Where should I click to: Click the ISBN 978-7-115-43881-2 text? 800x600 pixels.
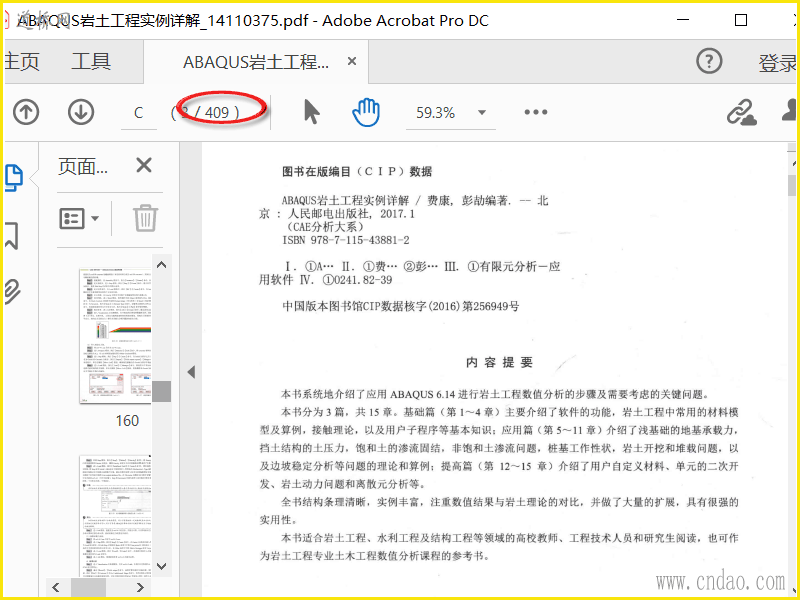point(346,240)
